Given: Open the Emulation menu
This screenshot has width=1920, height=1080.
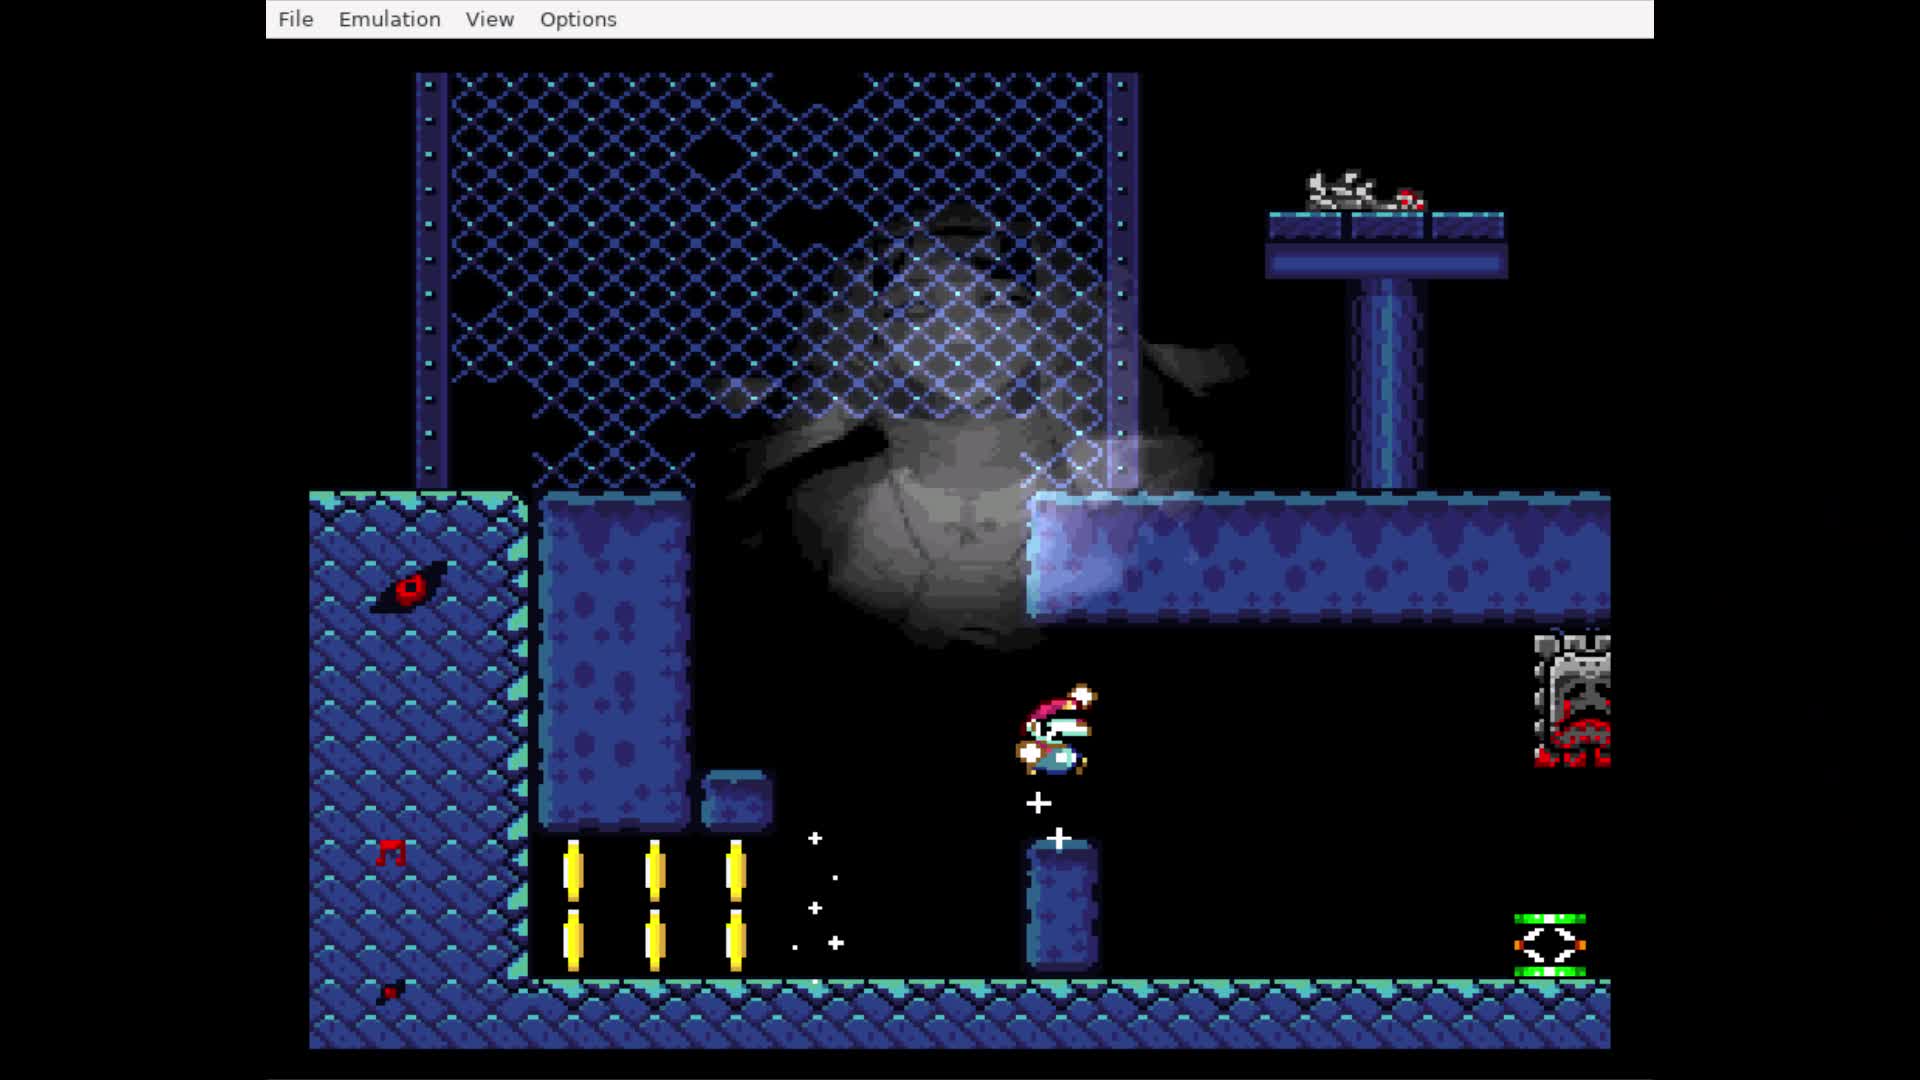Looking at the screenshot, I should coord(389,19).
